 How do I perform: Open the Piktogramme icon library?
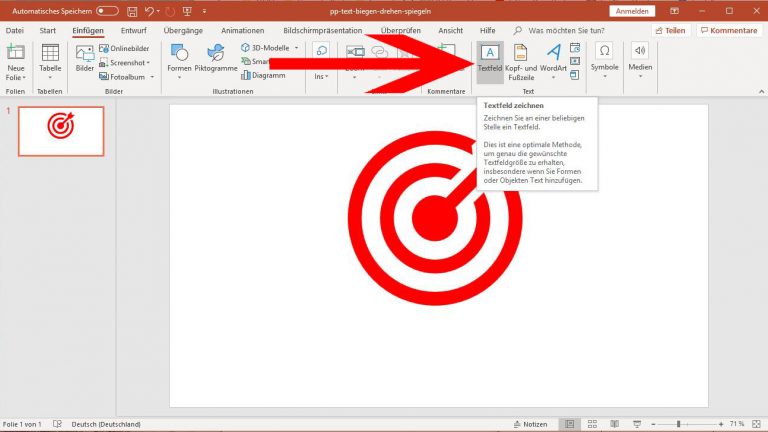[x=214, y=60]
